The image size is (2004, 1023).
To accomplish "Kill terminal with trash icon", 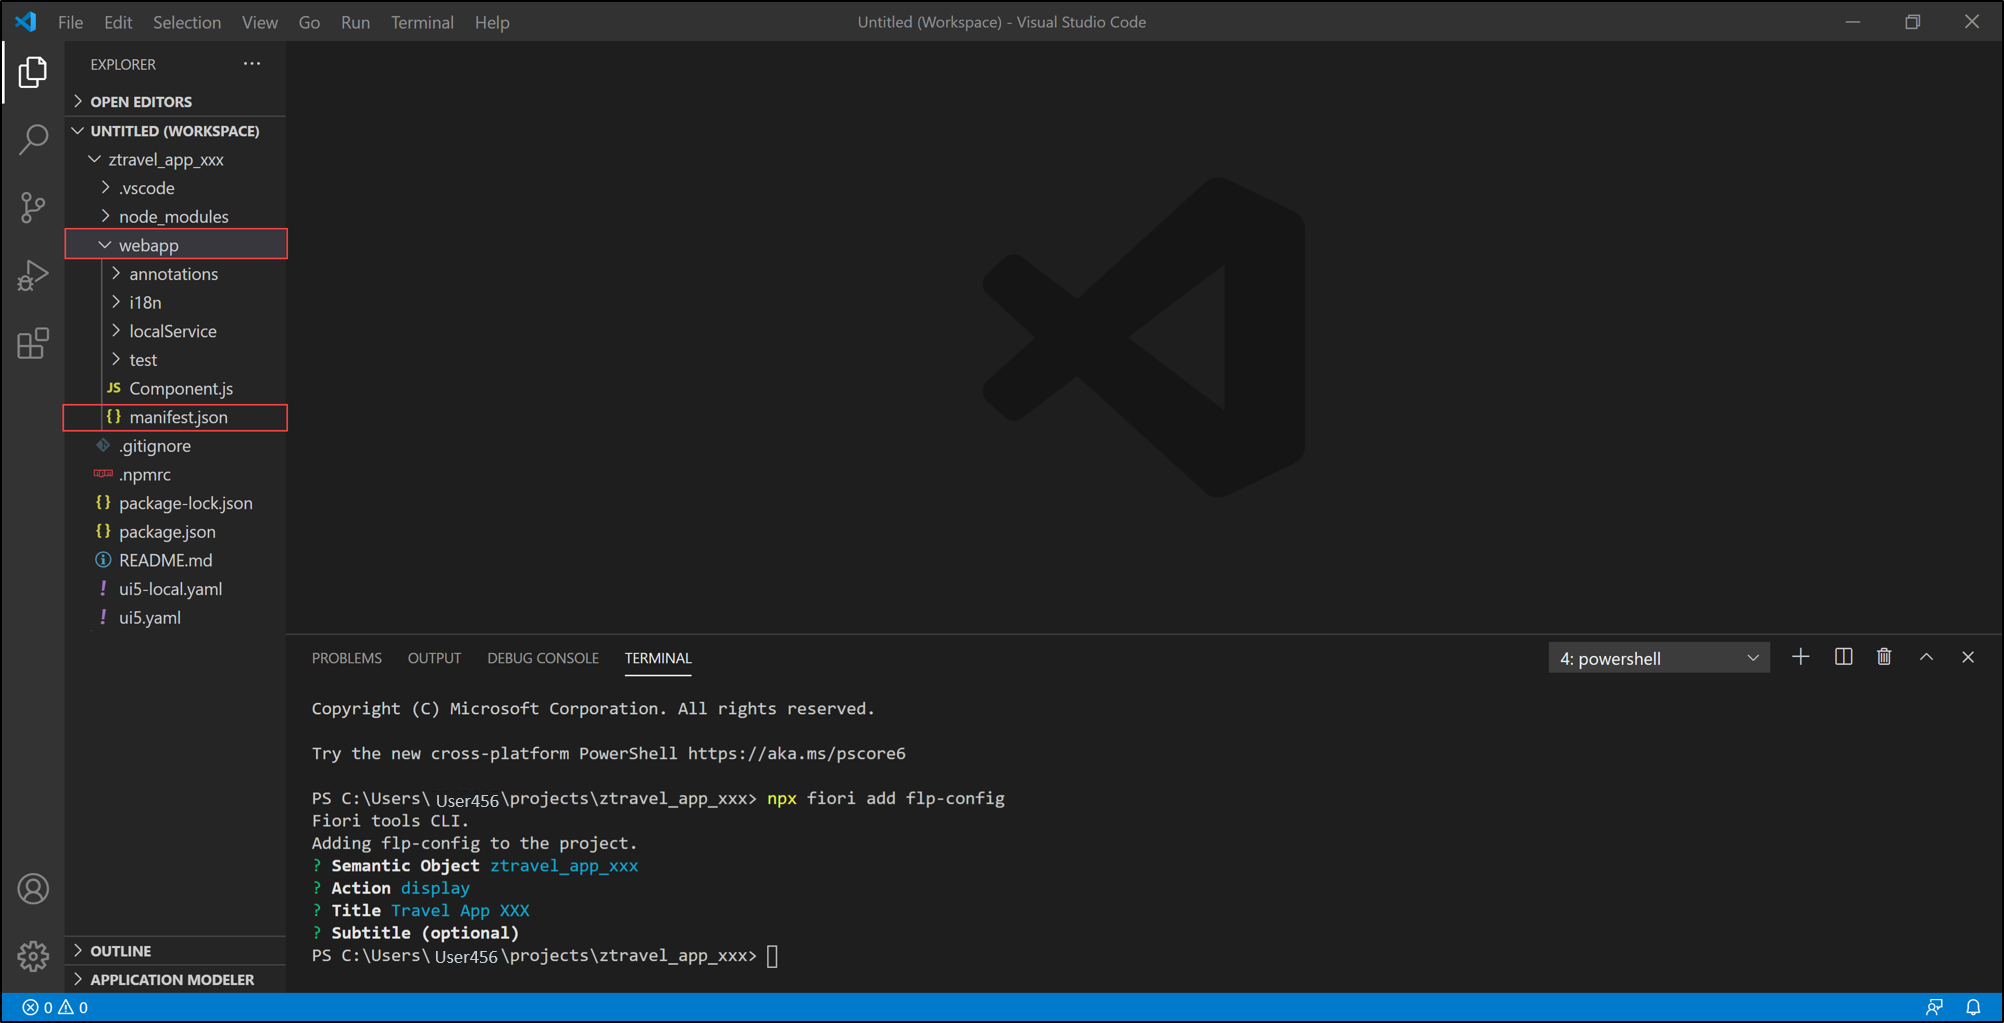I will tap(1884, 657).
